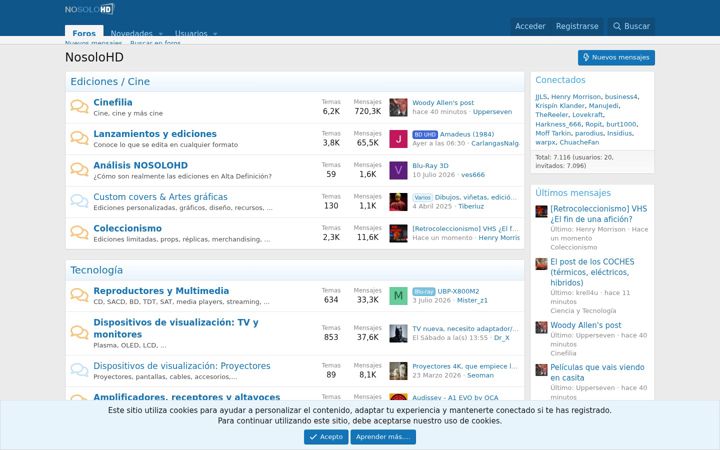Click the Nuevos mensajes blue button
Screen dimensions: 720x450
coord(616,57)
